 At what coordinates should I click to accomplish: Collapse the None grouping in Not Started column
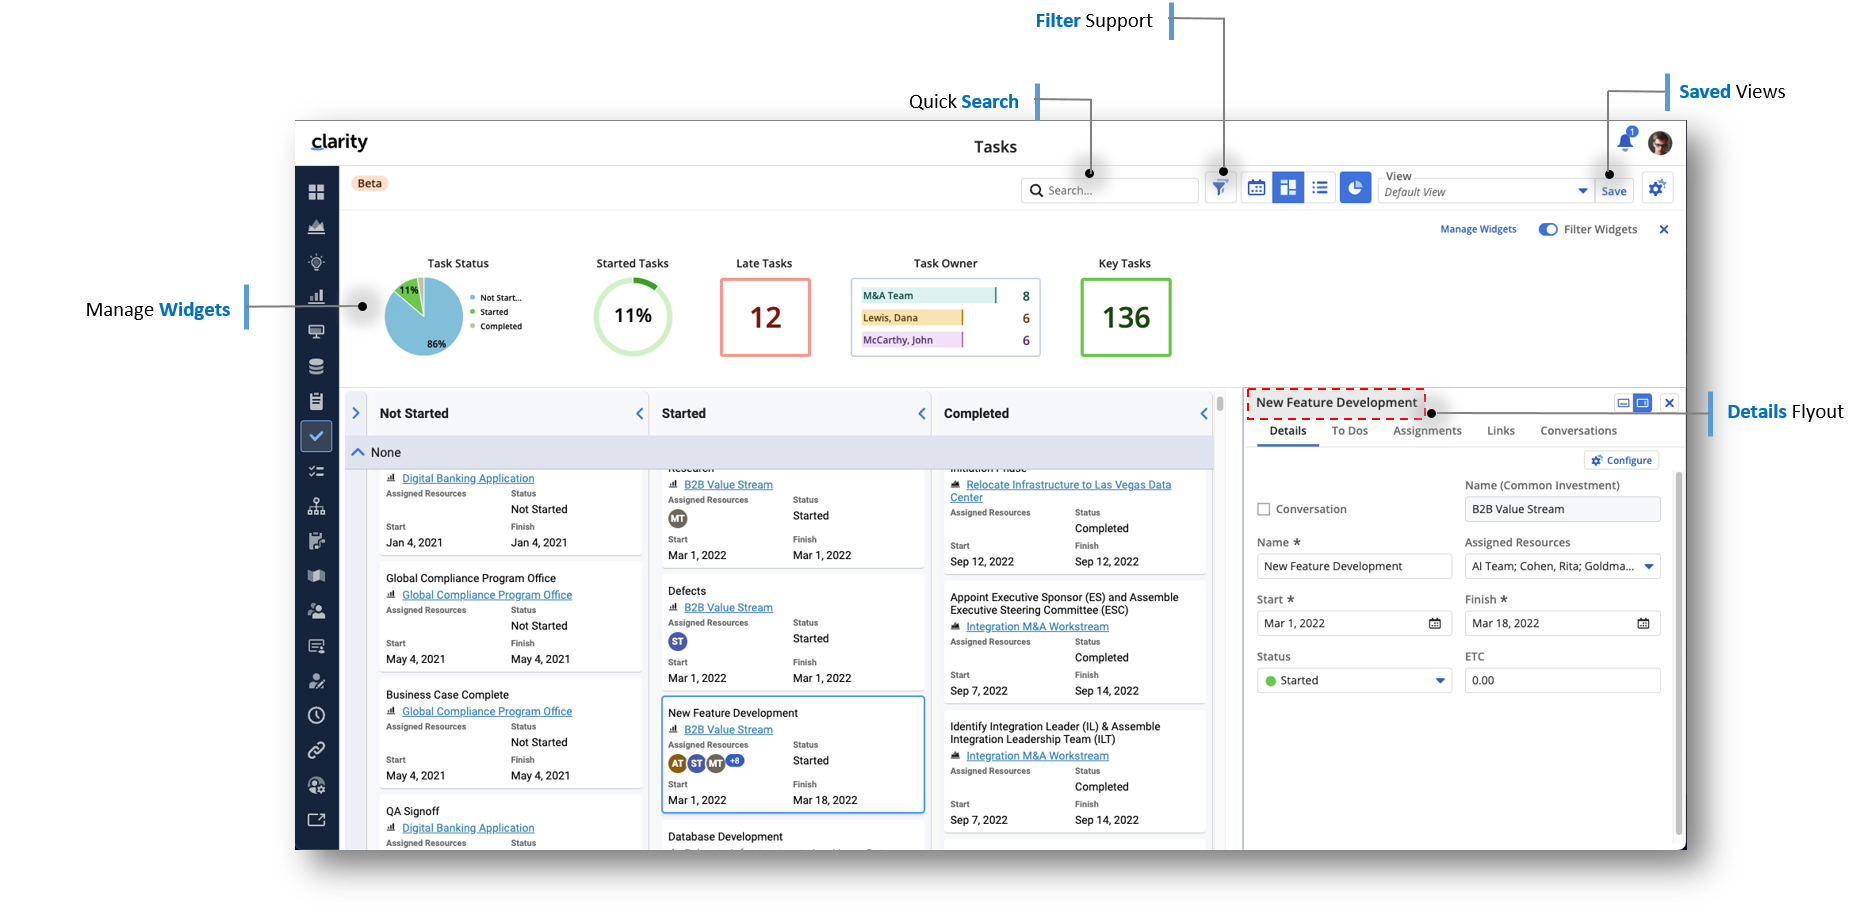pyautogui.click(x=358, y=452)
